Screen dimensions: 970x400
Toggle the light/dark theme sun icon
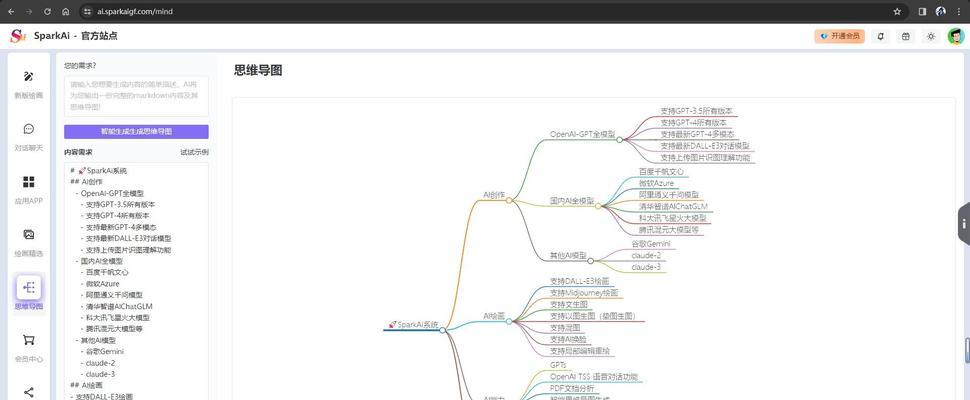931,36
